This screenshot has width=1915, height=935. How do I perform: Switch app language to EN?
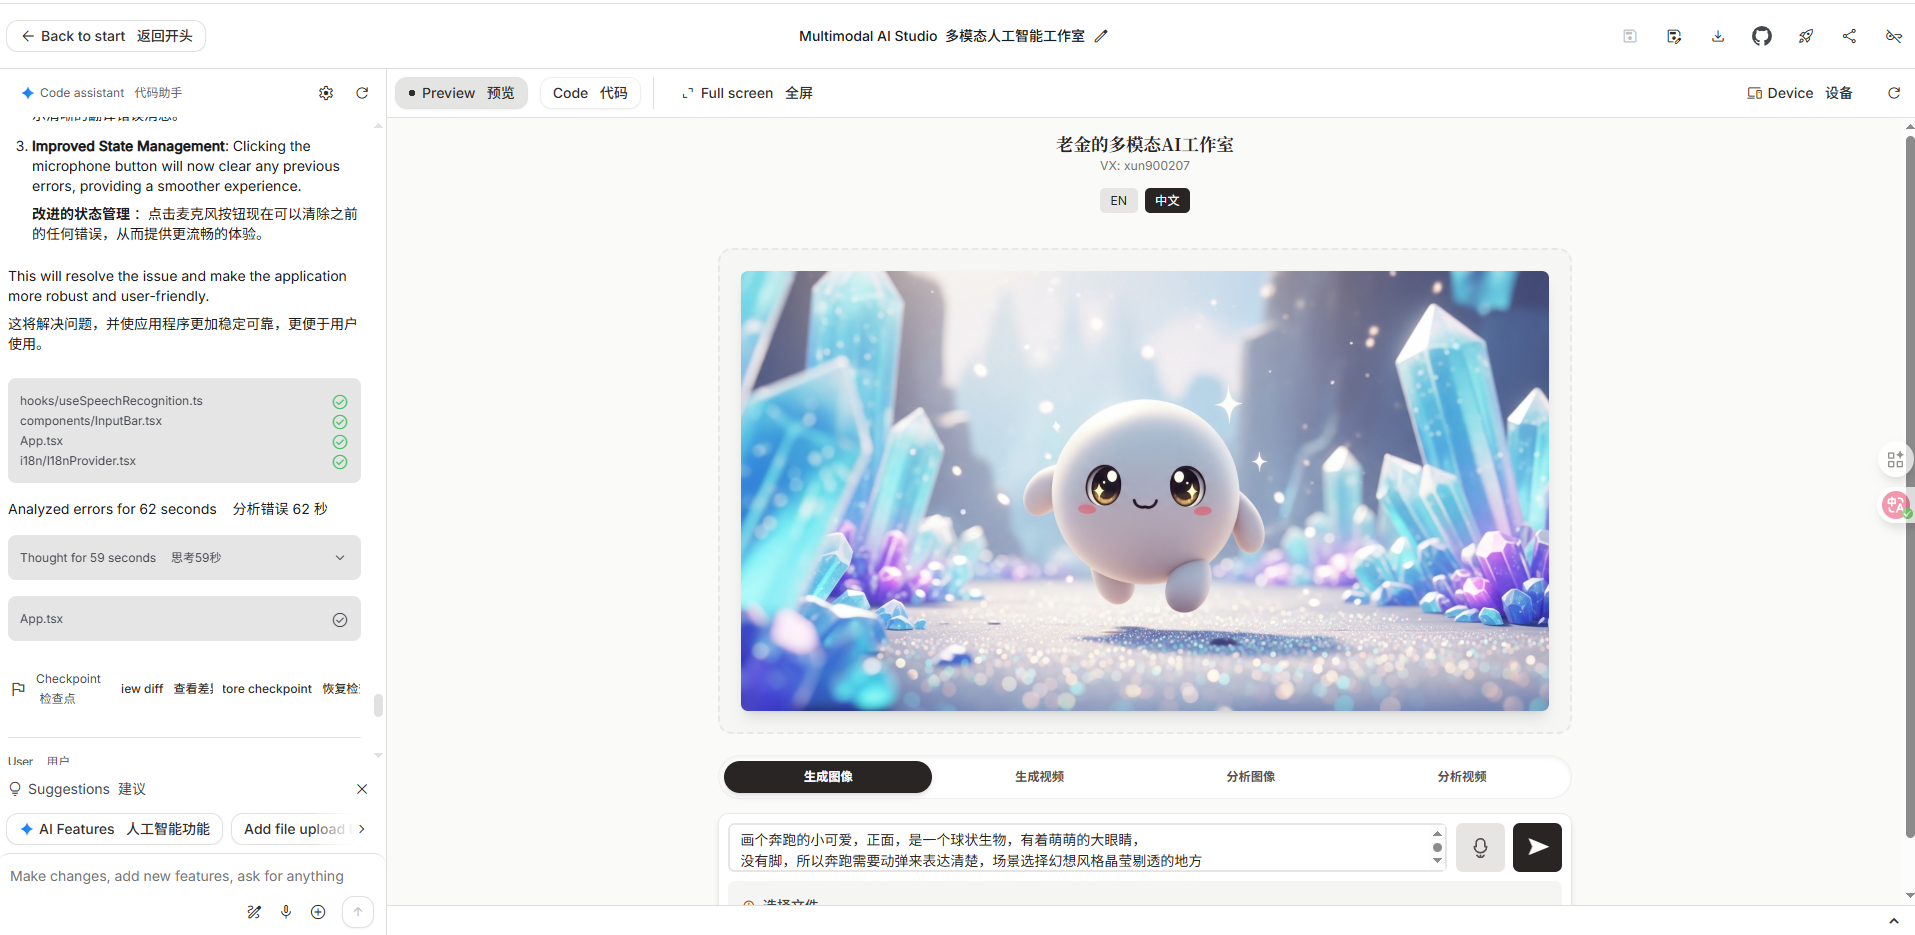[x=1119, y=201]
